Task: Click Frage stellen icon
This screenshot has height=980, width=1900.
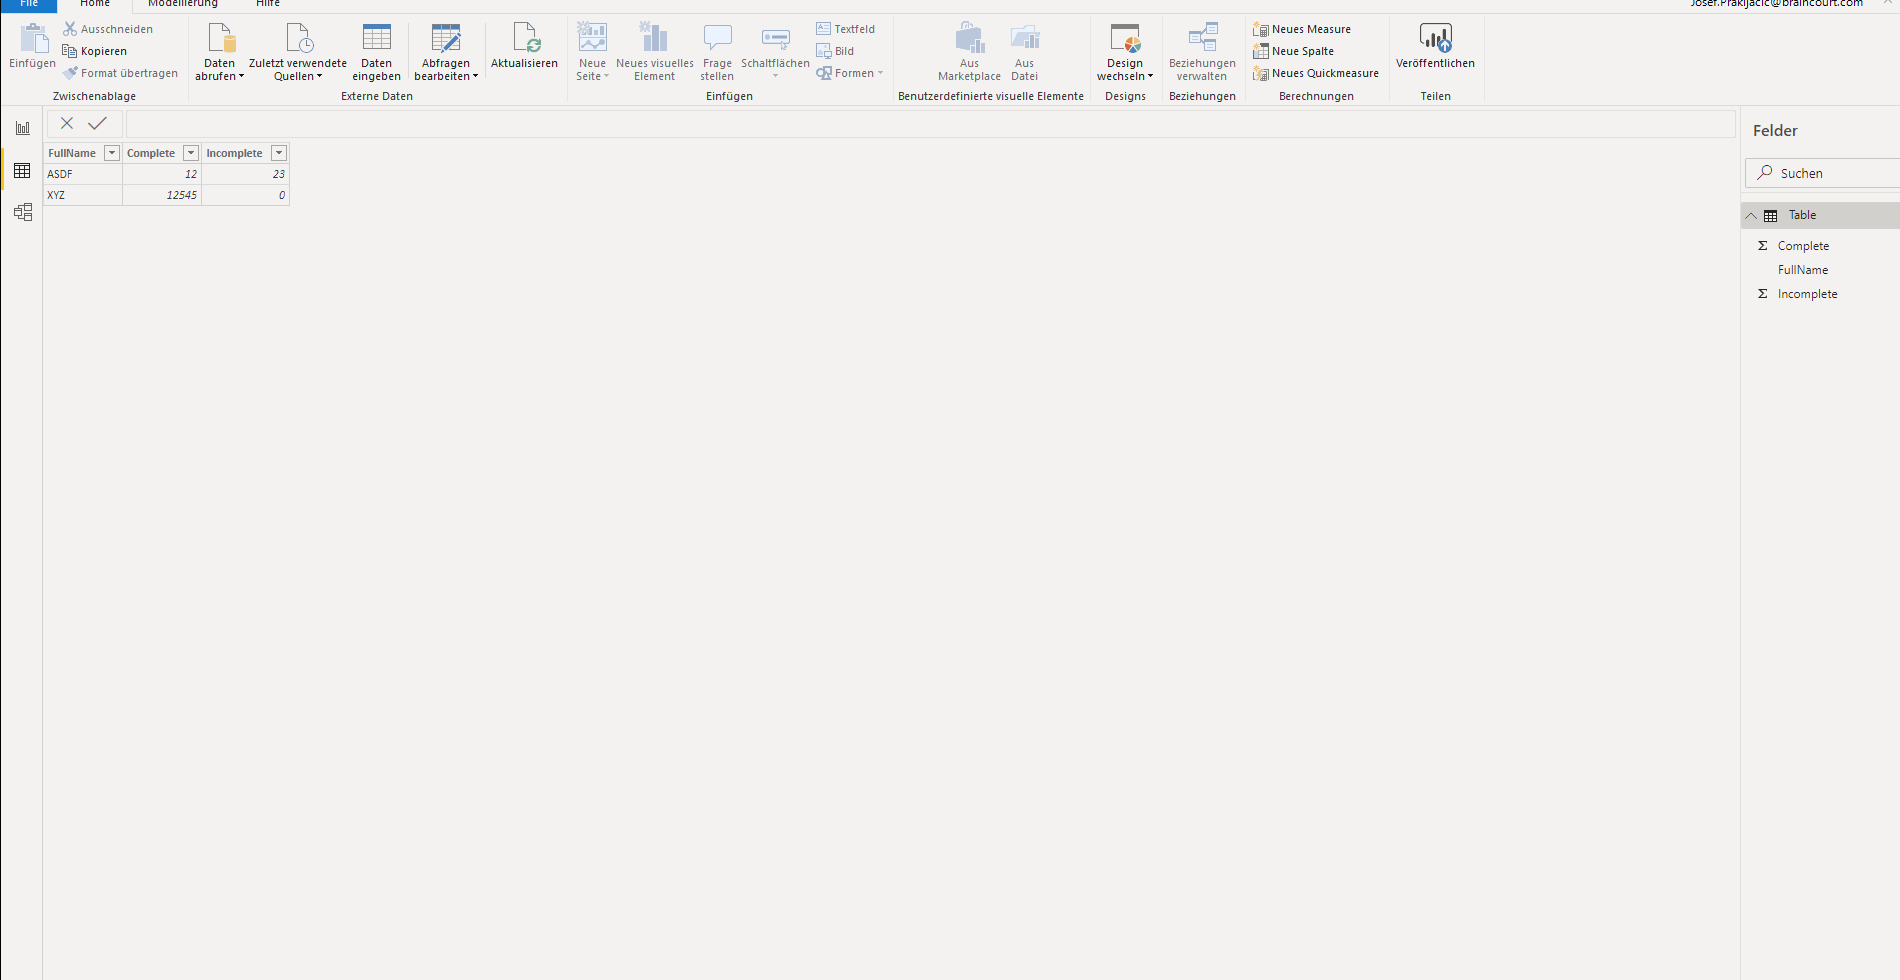Action: pos(717,38)
